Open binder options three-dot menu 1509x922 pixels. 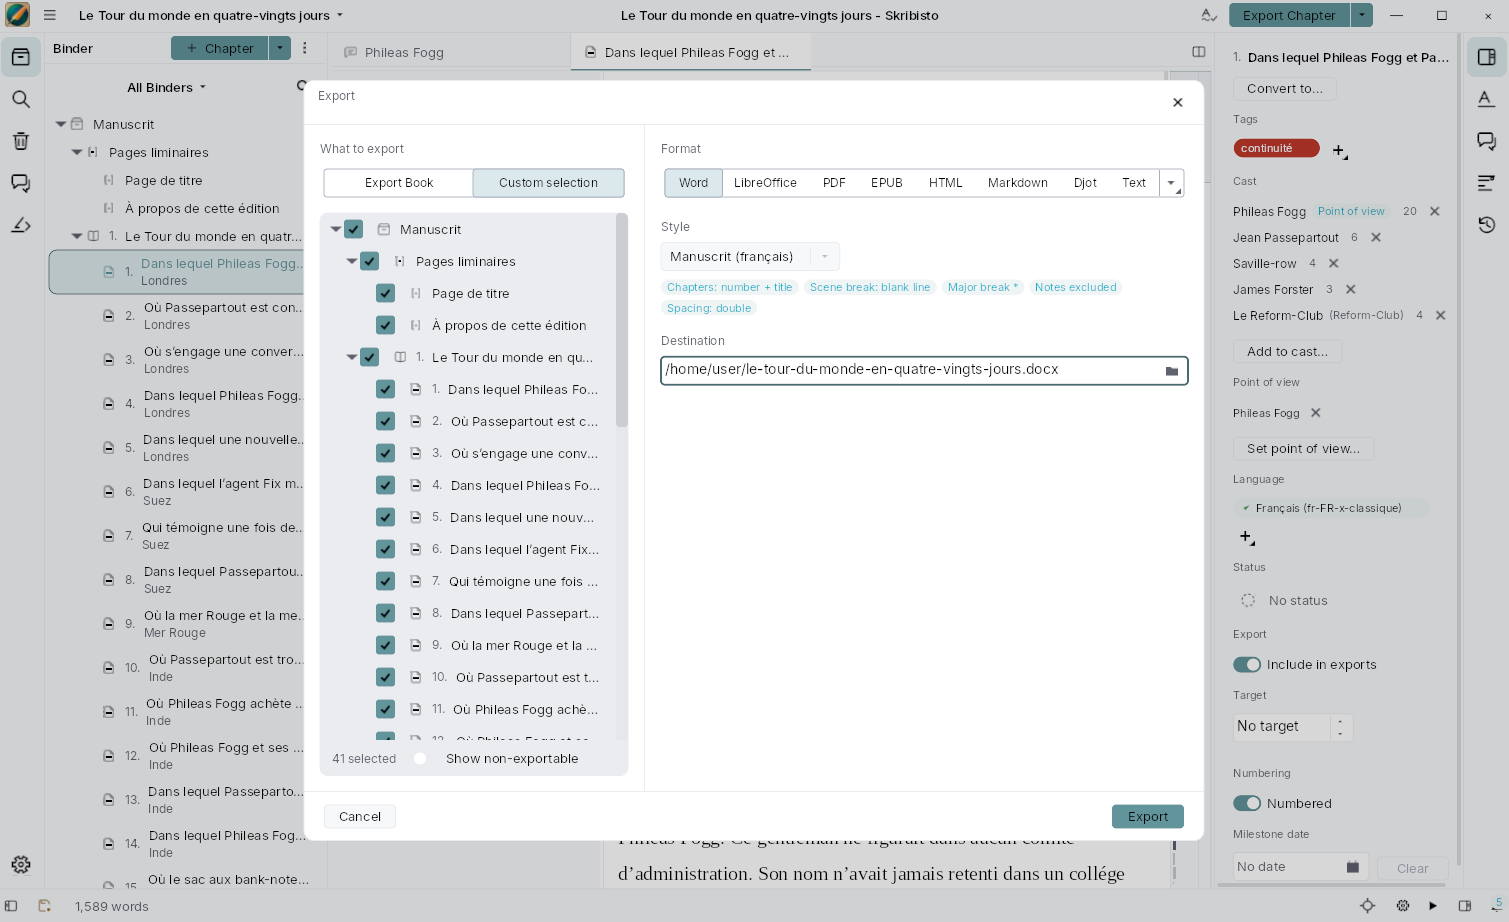click(x=305, y=48)
